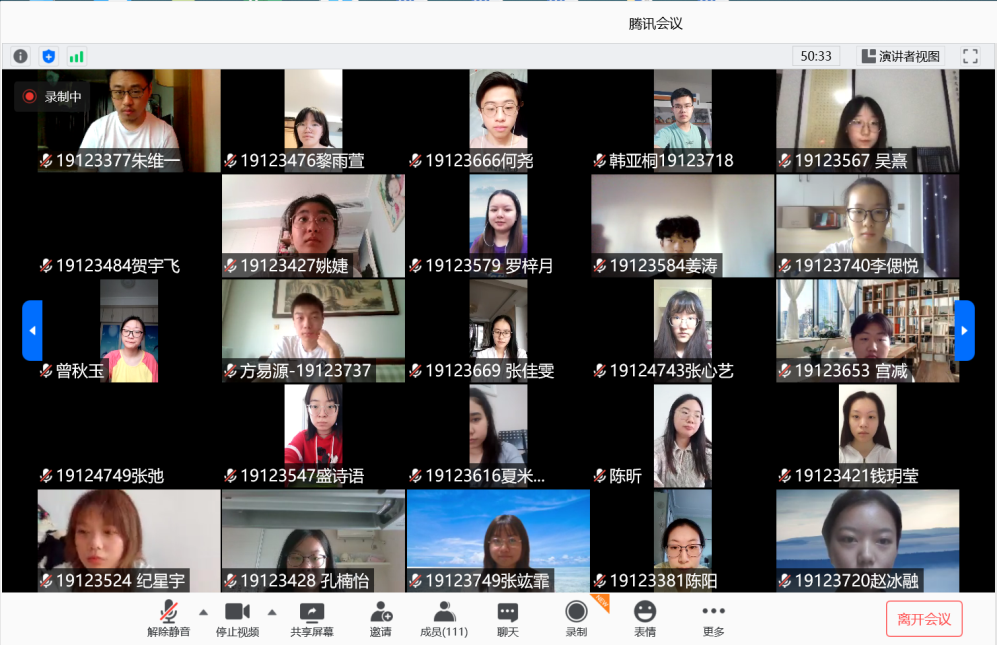The image size is (997, 645).
Task: Click the 50:33 meeting timer
Action: pyautogui.click(x=816, y=56)
